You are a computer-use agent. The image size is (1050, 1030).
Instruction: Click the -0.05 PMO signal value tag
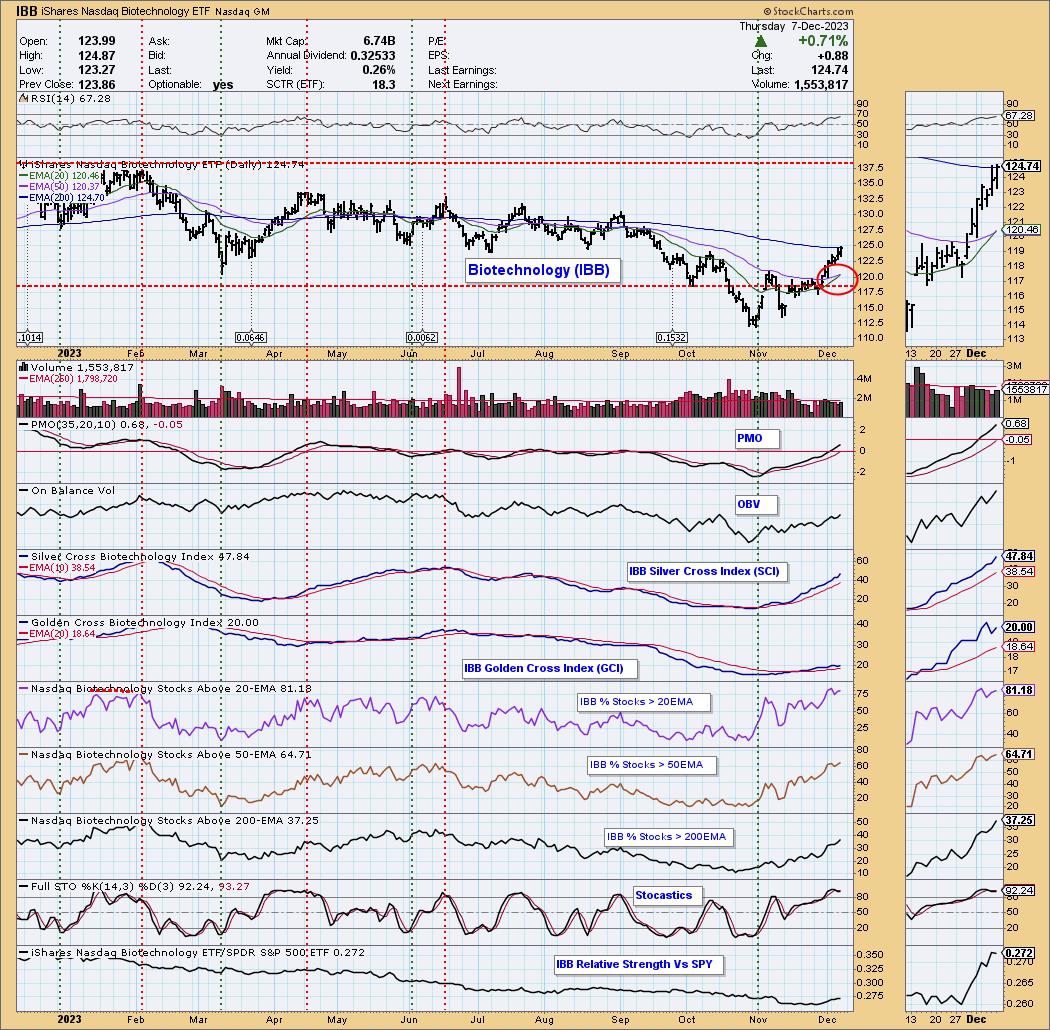1018,439
